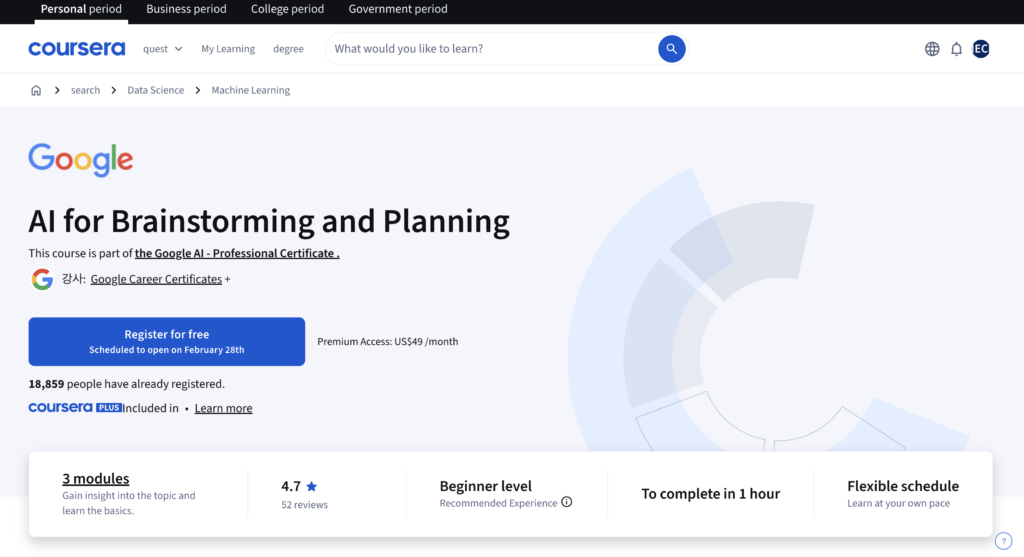
Task: Go to home via breadcrumb house icon
Action: 36,90
